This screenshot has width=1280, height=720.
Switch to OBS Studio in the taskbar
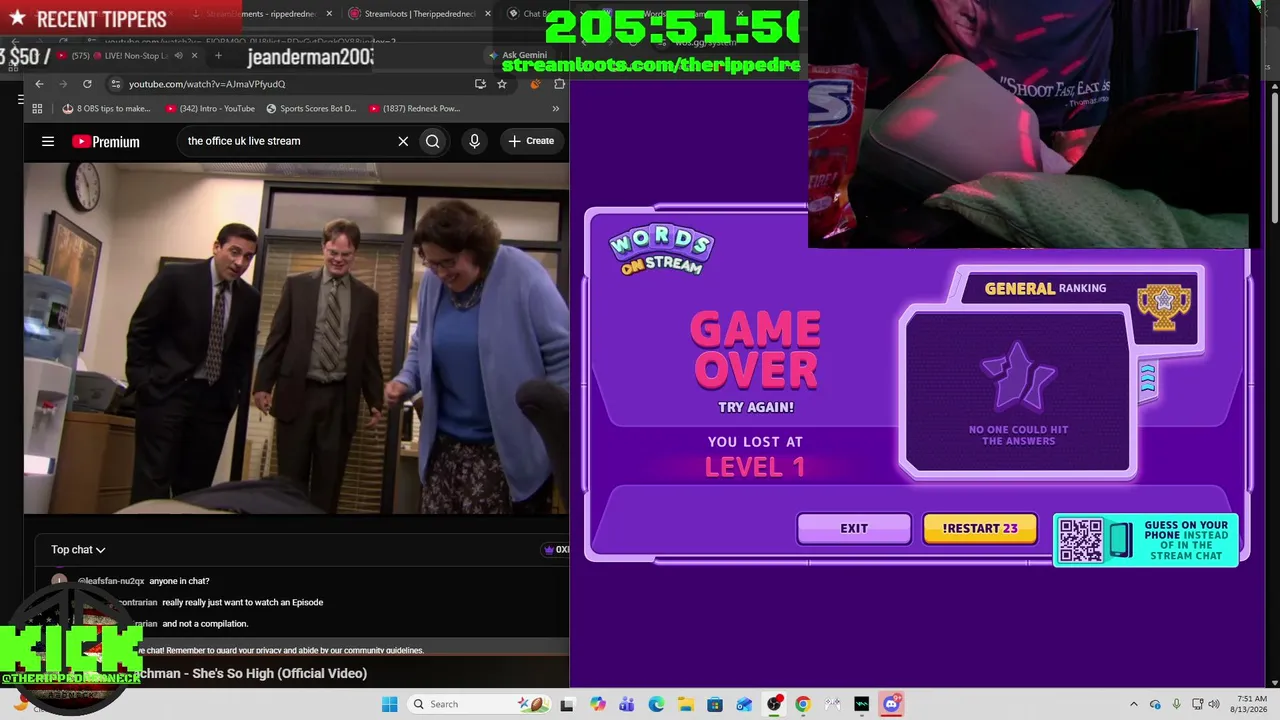coord(774,704)
